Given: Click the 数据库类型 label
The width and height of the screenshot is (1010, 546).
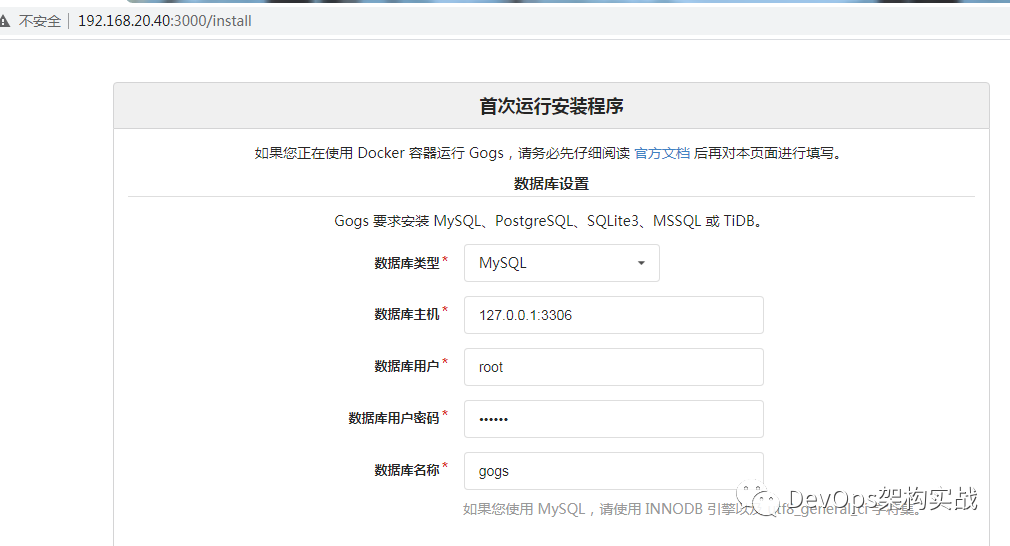Looking at the screenshot, I should tap(406, 263).
